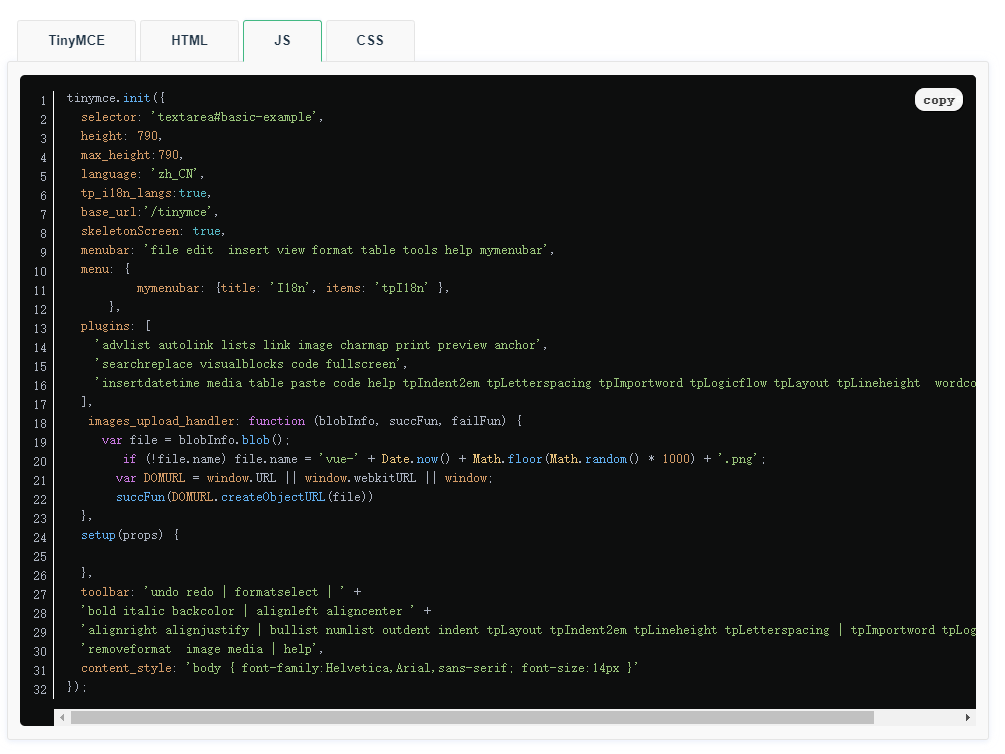
Task: Select the JS tab
Action: click(x=282, y=40)
